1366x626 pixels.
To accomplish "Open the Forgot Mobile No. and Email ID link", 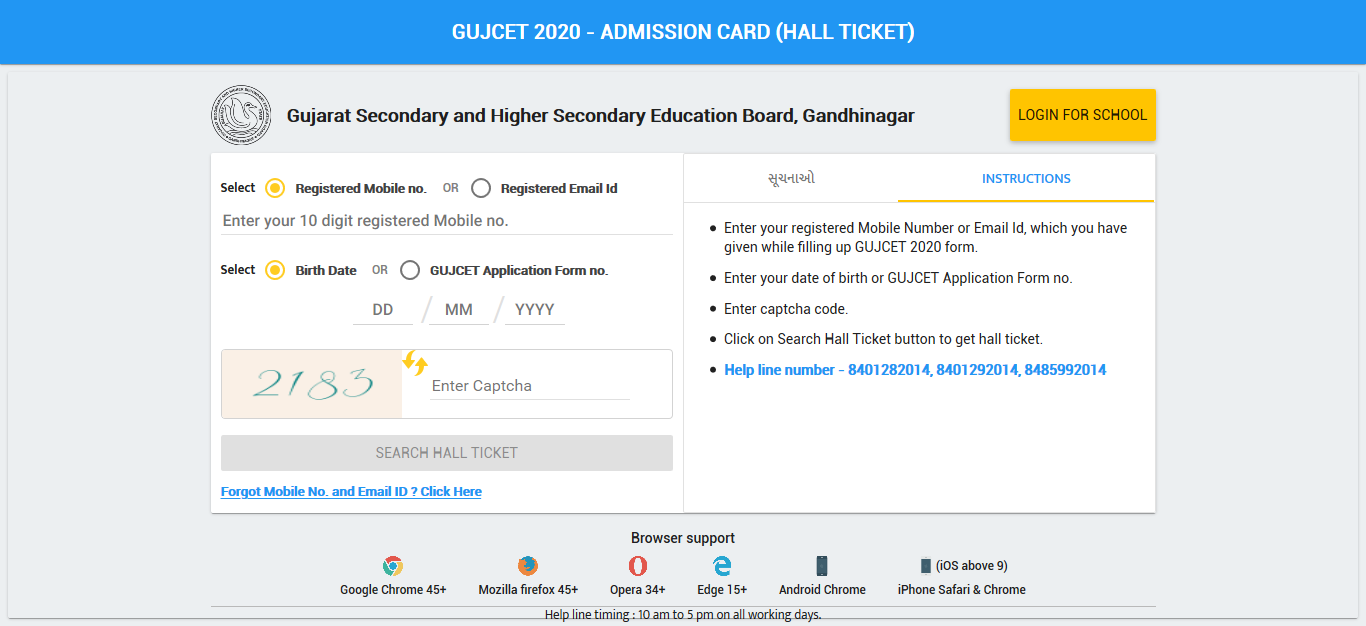I will (351, 492).
